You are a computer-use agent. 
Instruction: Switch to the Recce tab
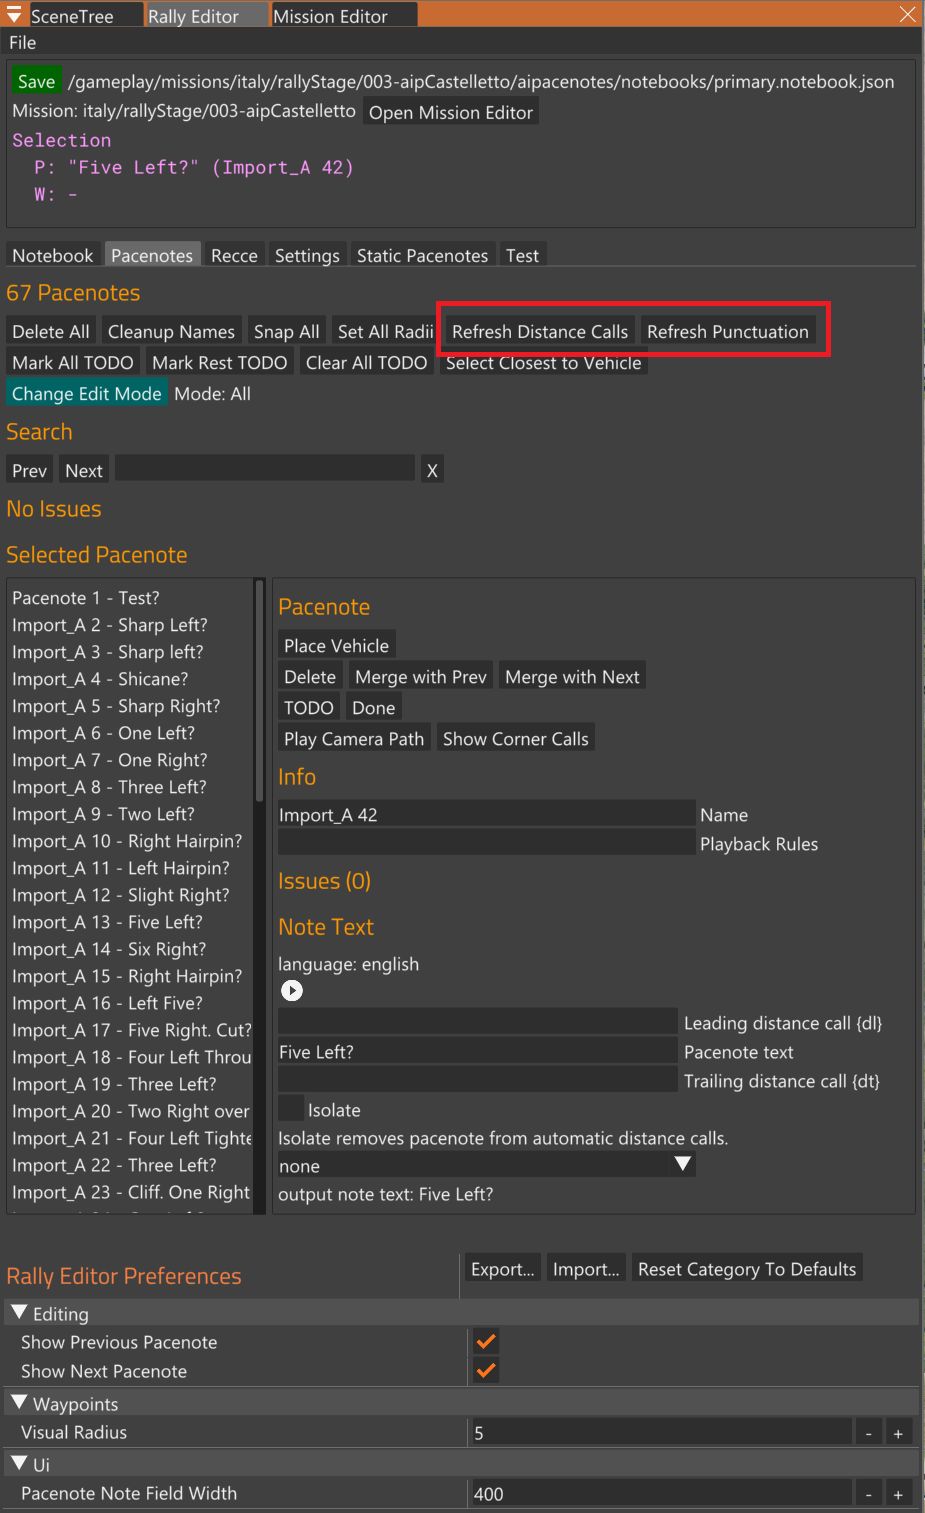[x=234, y=255]
